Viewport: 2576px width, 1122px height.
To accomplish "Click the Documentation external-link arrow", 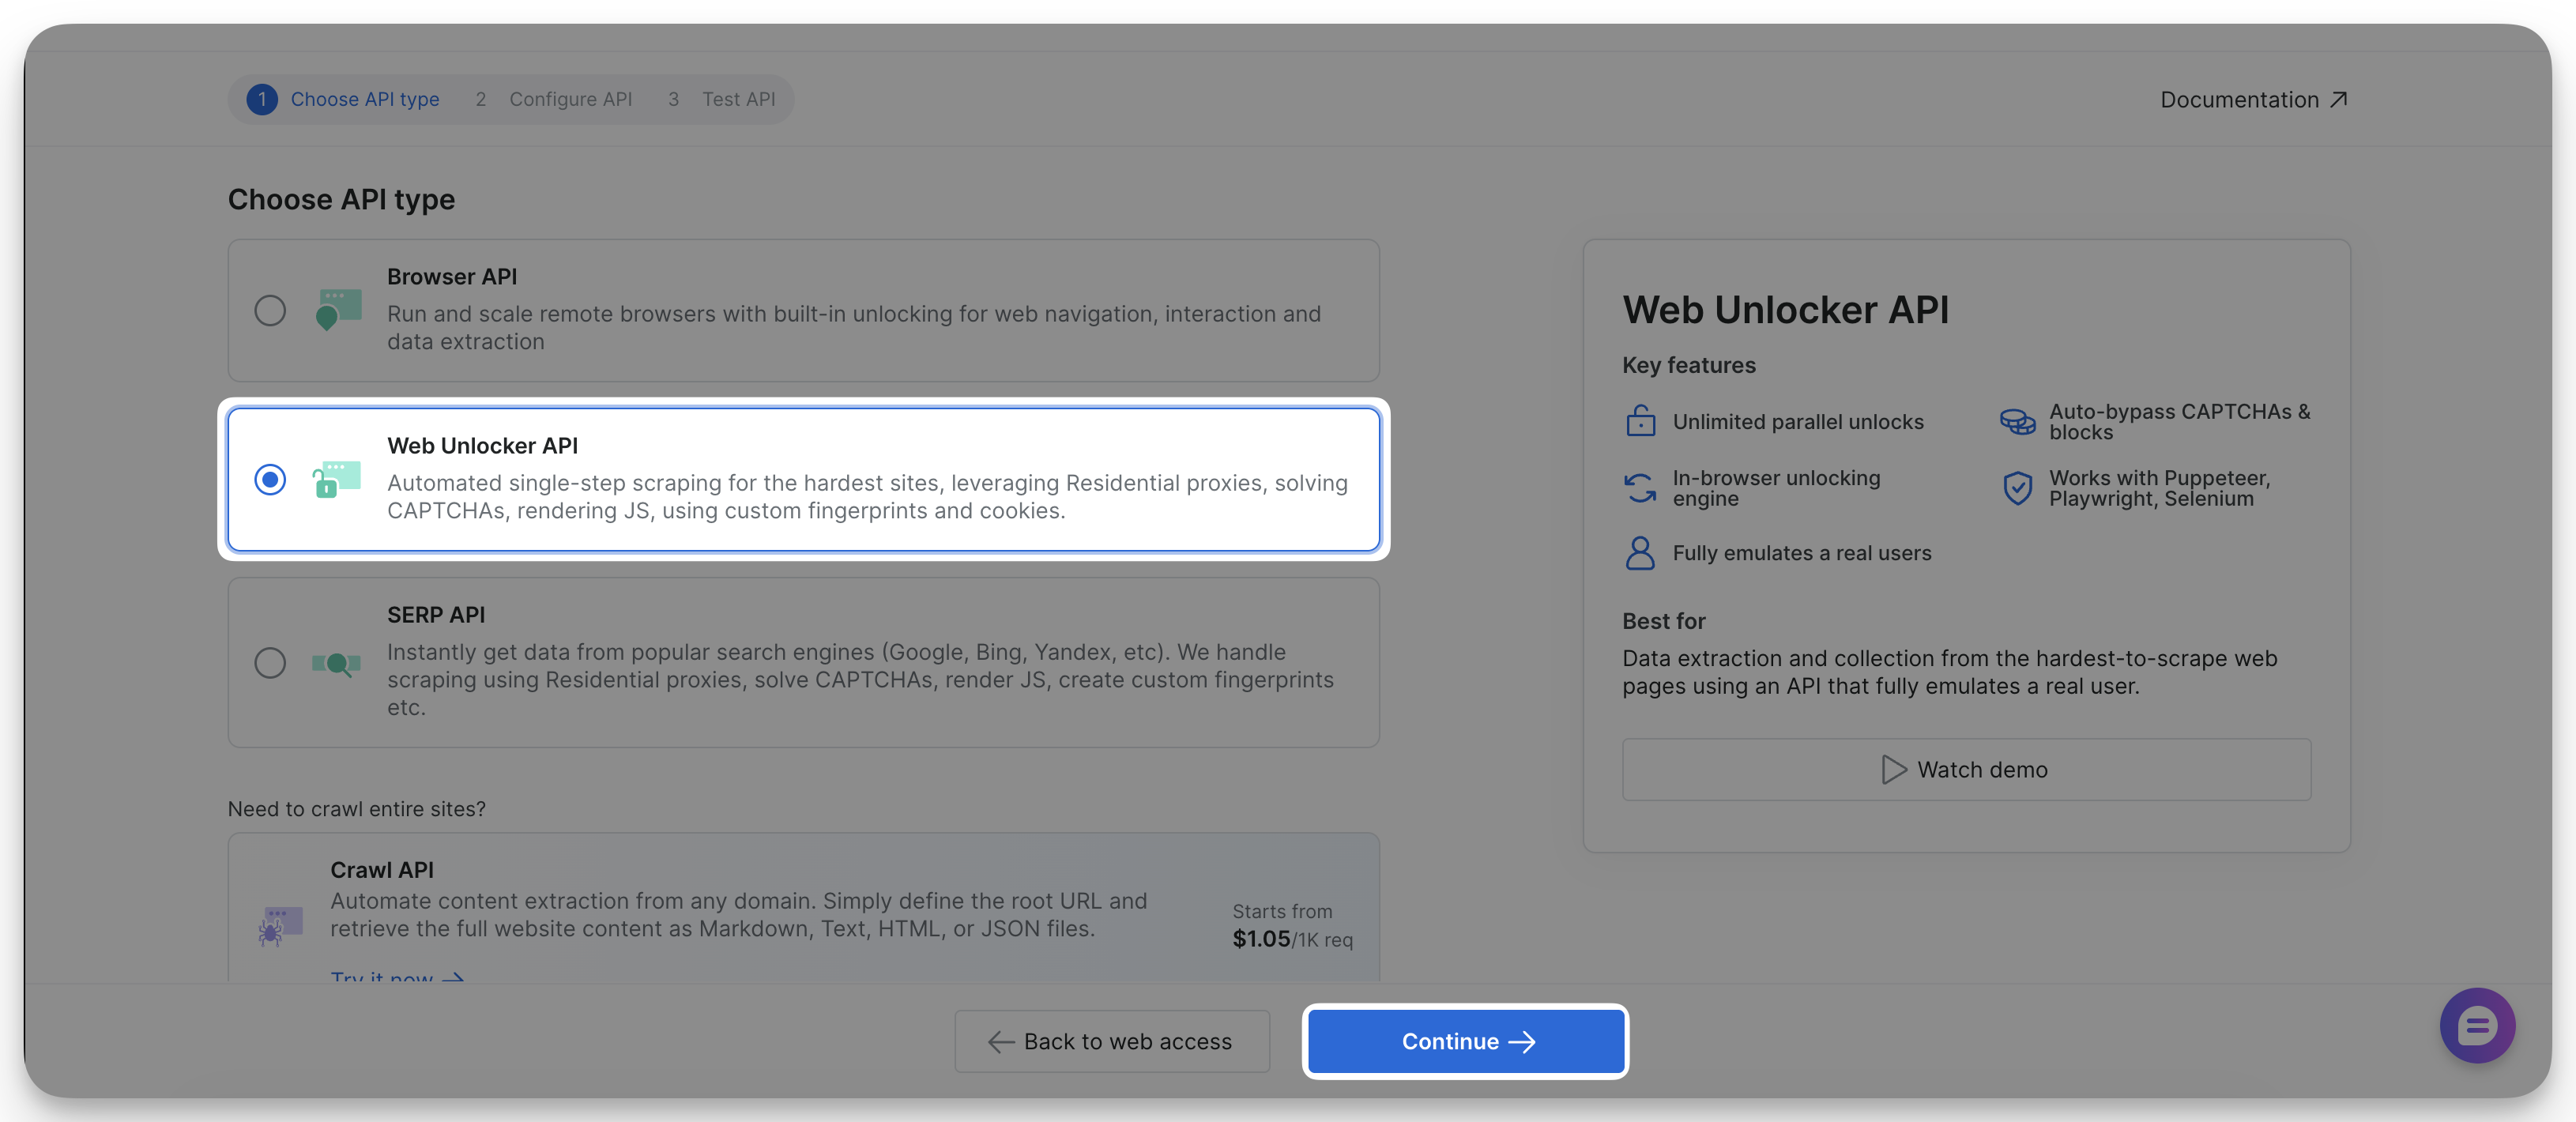I will pos(2339,99).
